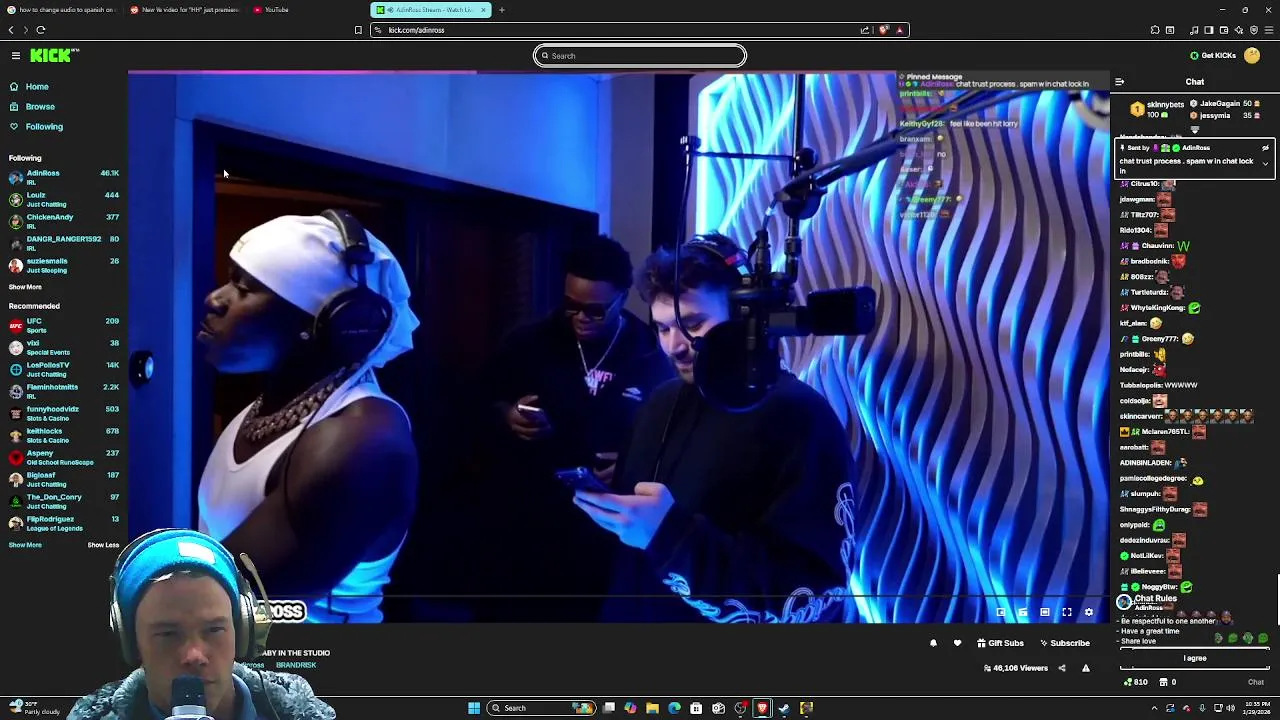Open a new browser tab

(x=502, y=10)
